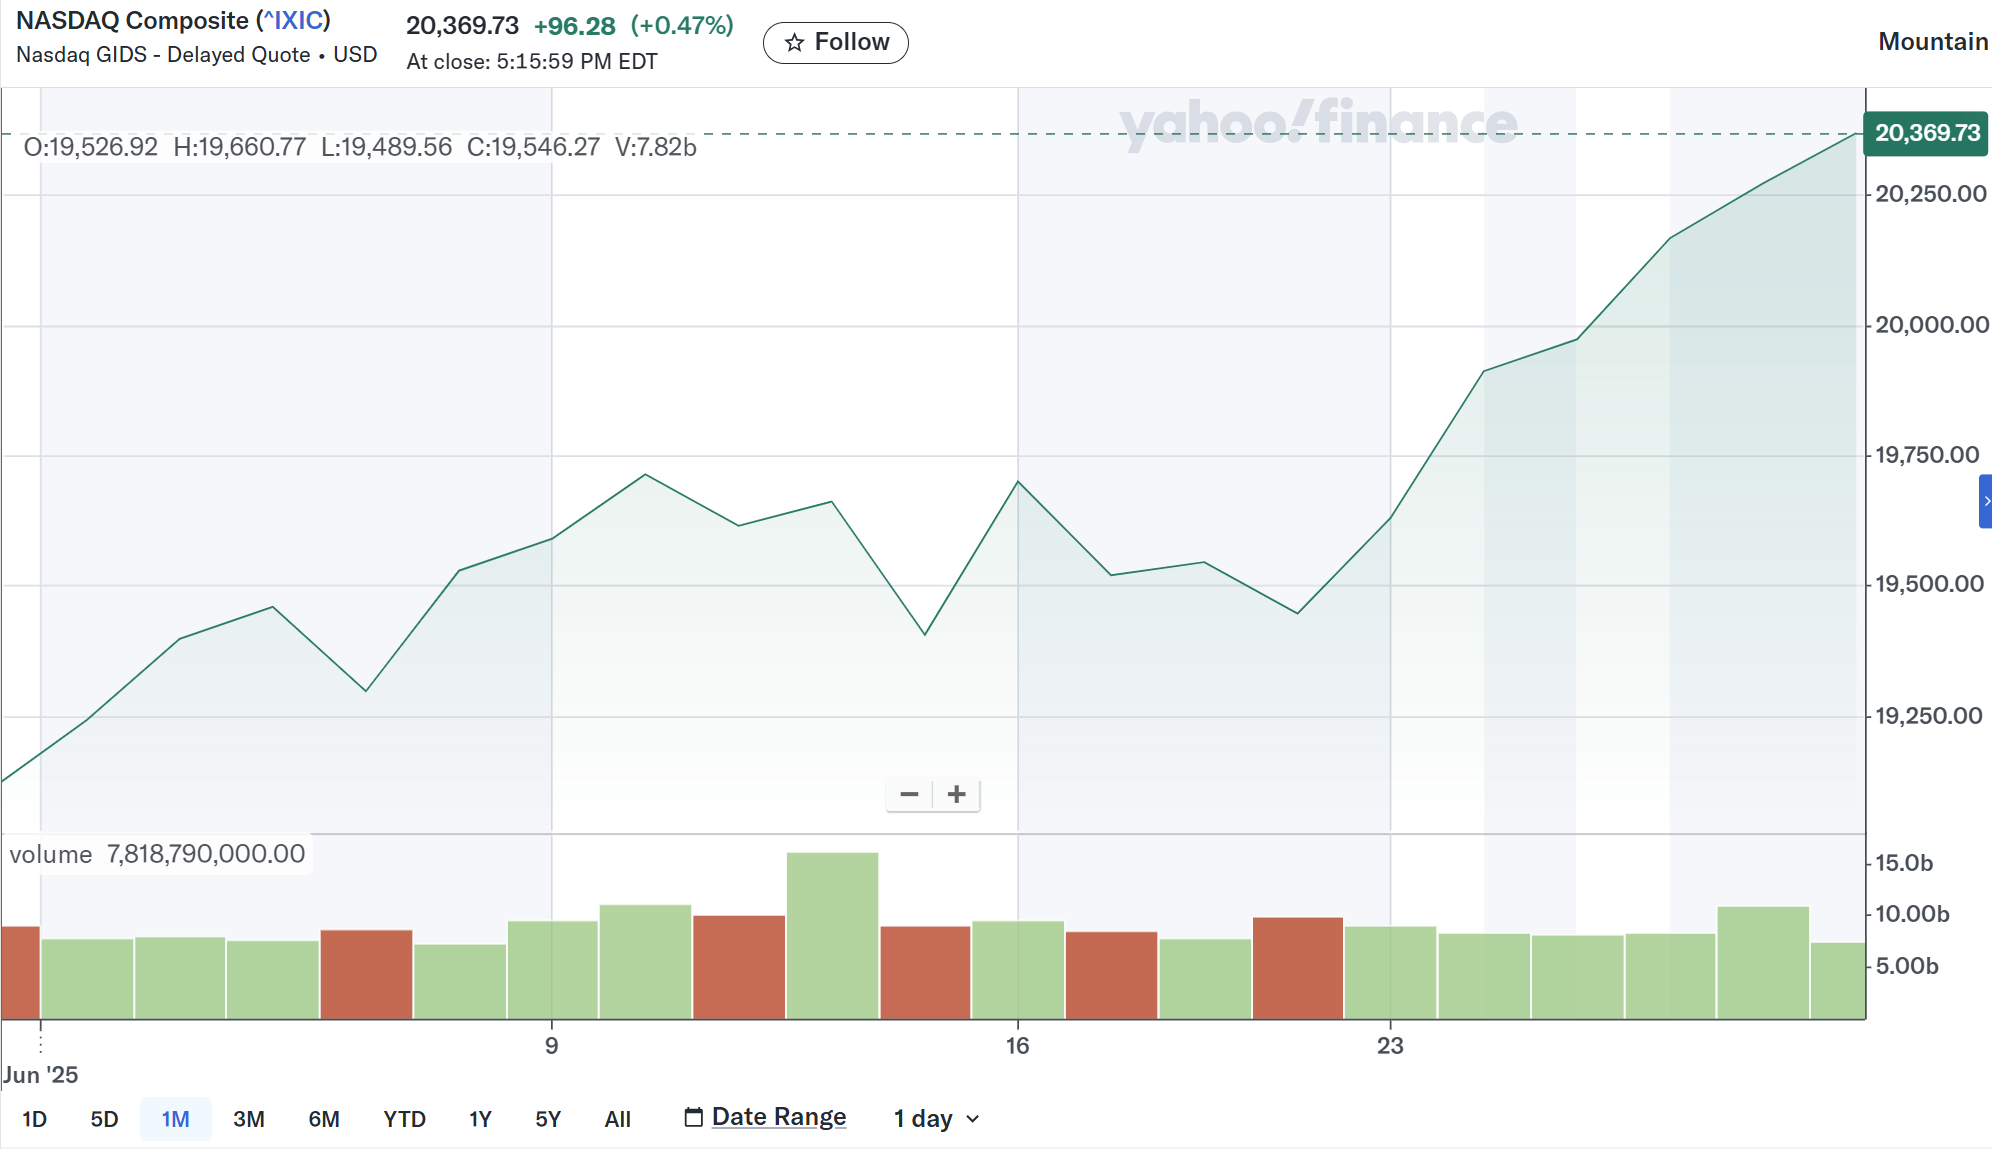
Task: Click the 5.00b volume axis label
Action: coord(1907,966)
